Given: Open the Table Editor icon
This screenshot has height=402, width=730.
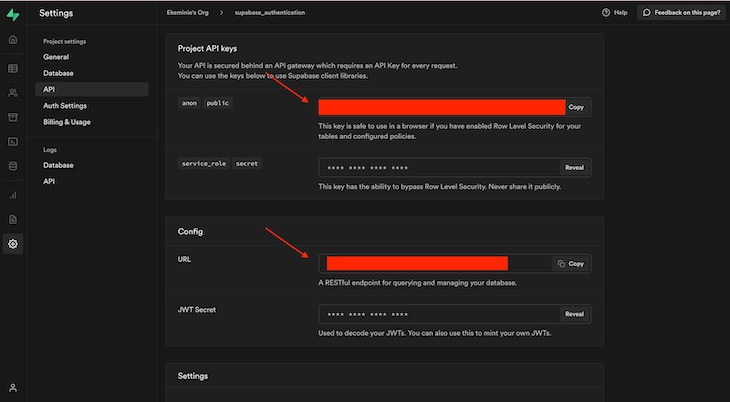Looking at the screenshot, I should click(x=13, y=68).
